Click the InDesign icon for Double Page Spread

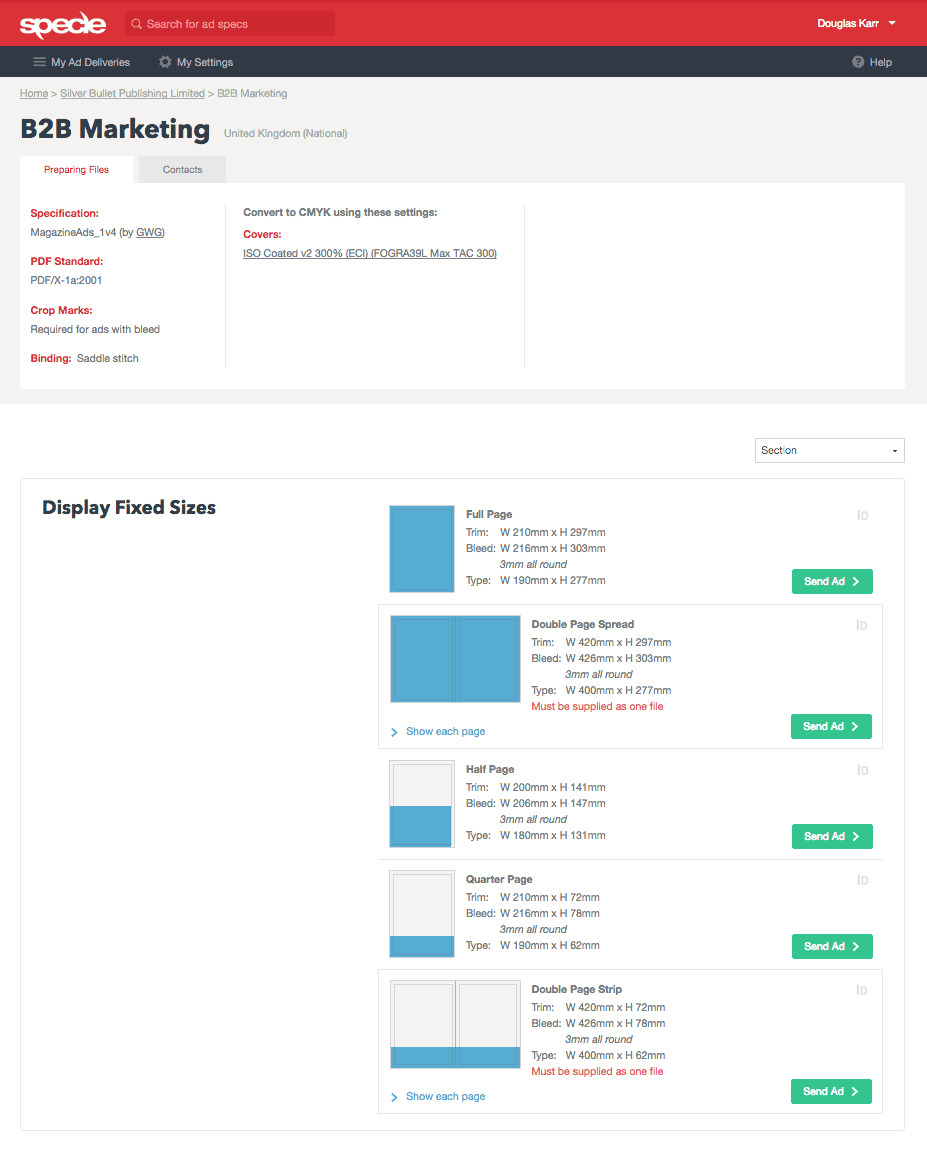(862, 625)
